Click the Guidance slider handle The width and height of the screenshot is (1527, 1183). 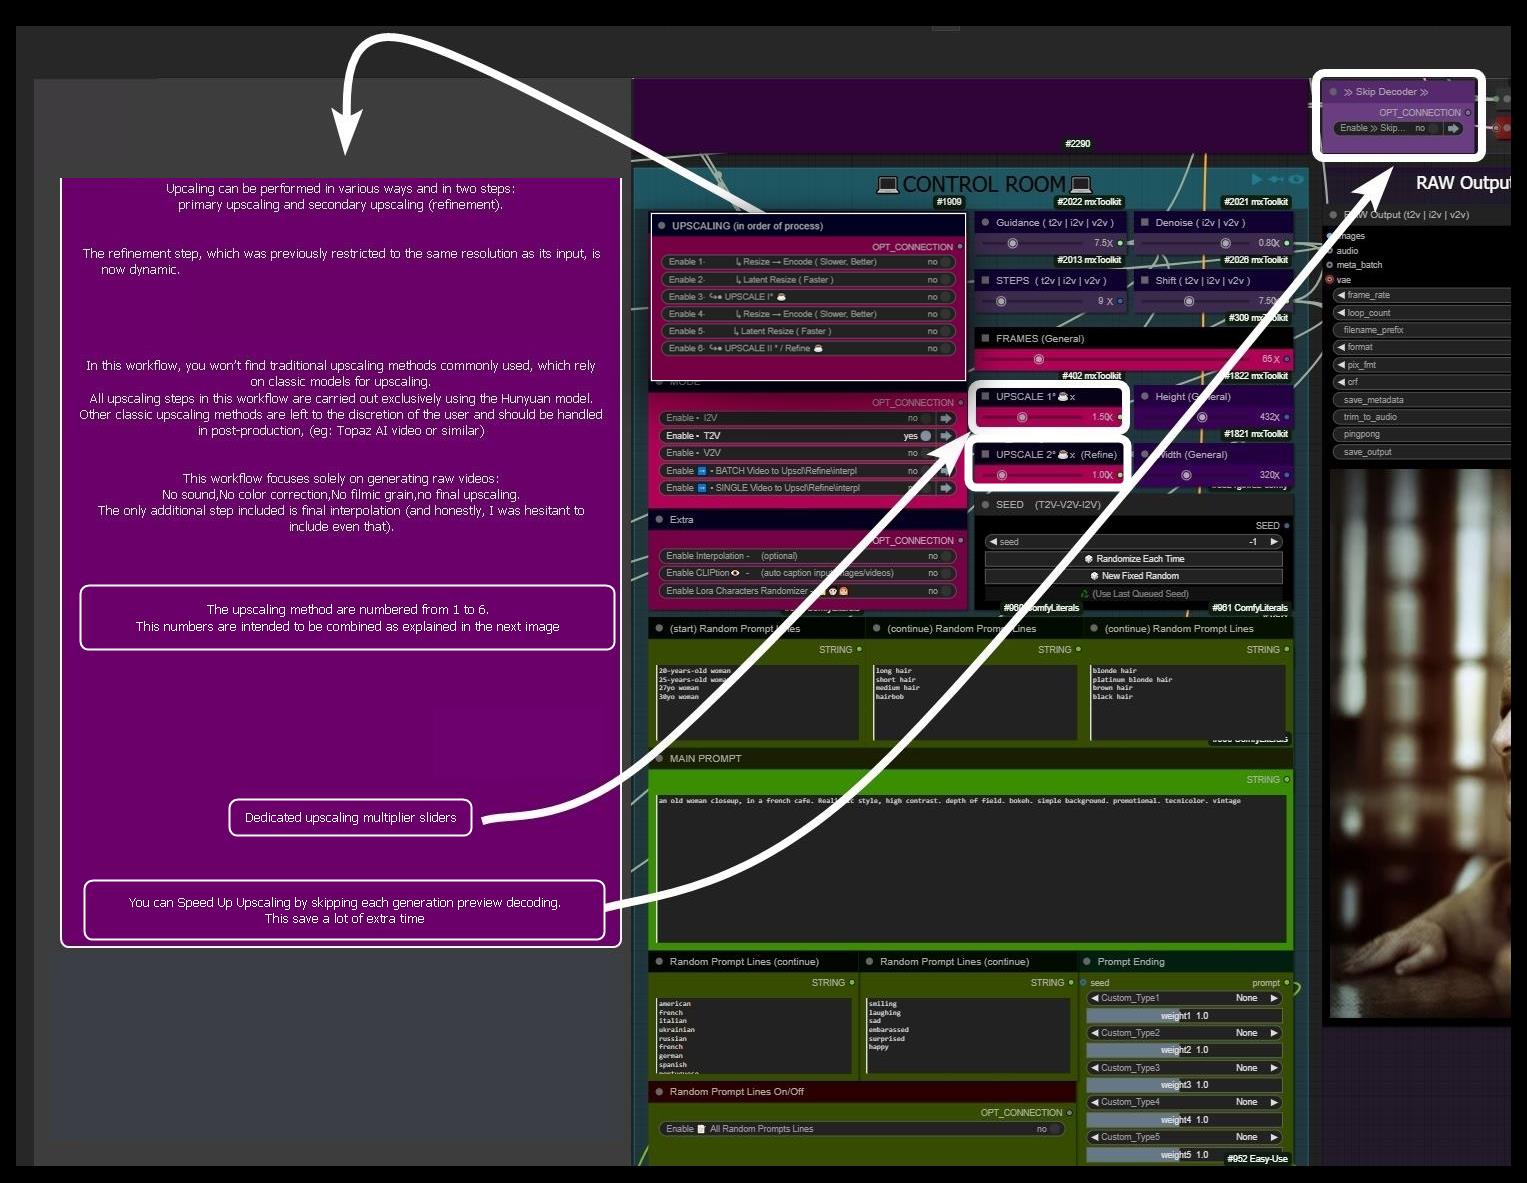[1013, 243]
